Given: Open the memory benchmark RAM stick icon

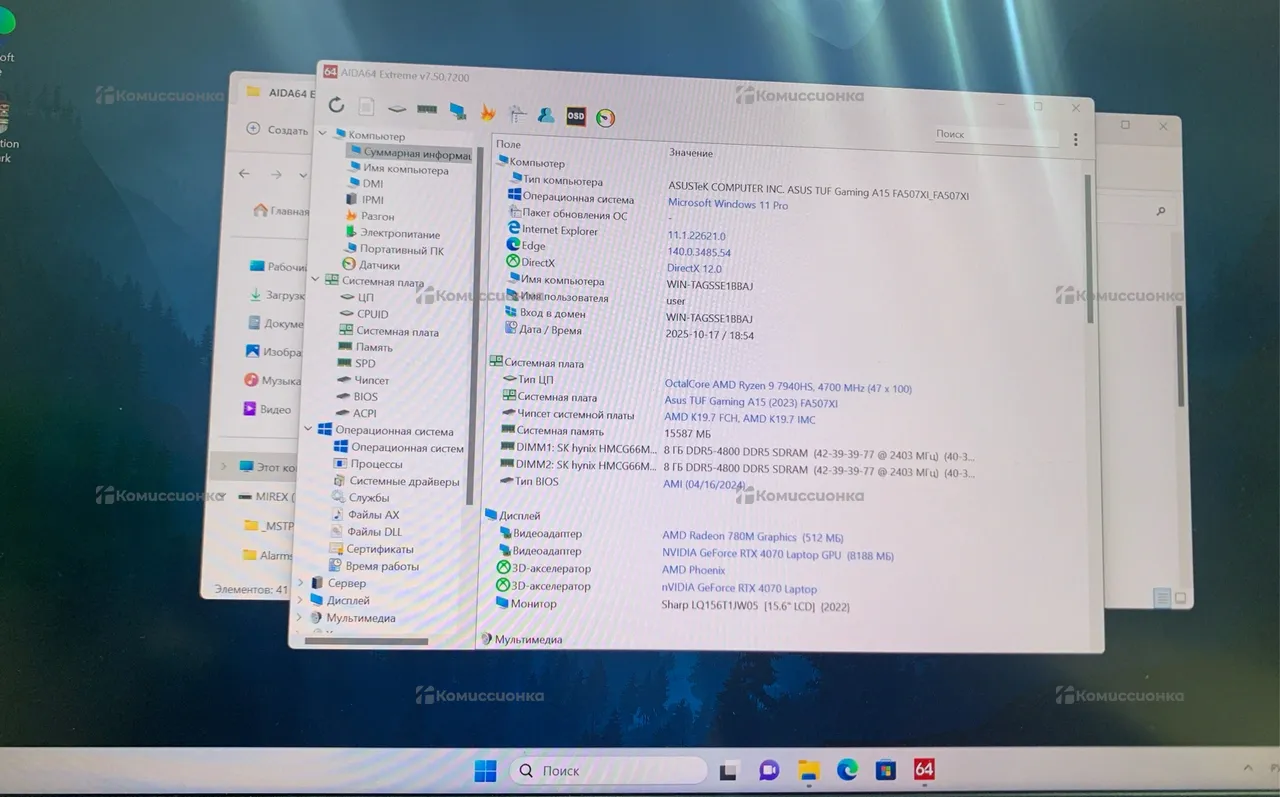Looking at the screenshot, I should (x=427, y=109).
